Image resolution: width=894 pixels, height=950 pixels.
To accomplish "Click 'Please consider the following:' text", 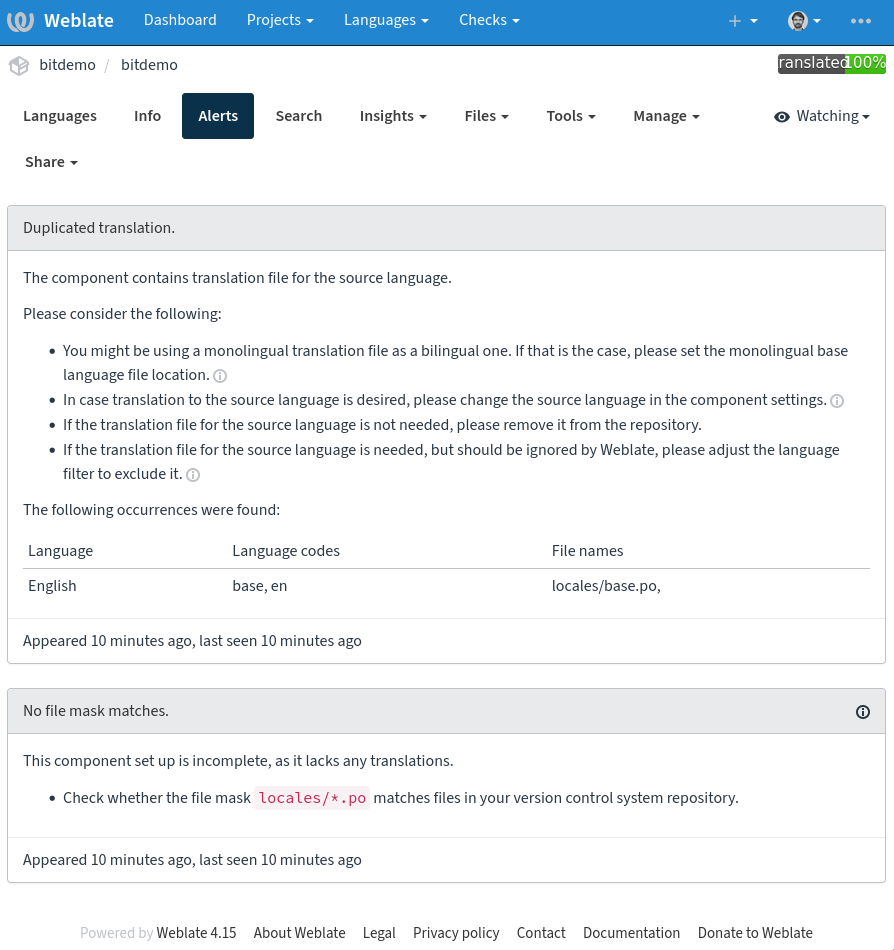I will click(x=122, y=314).
